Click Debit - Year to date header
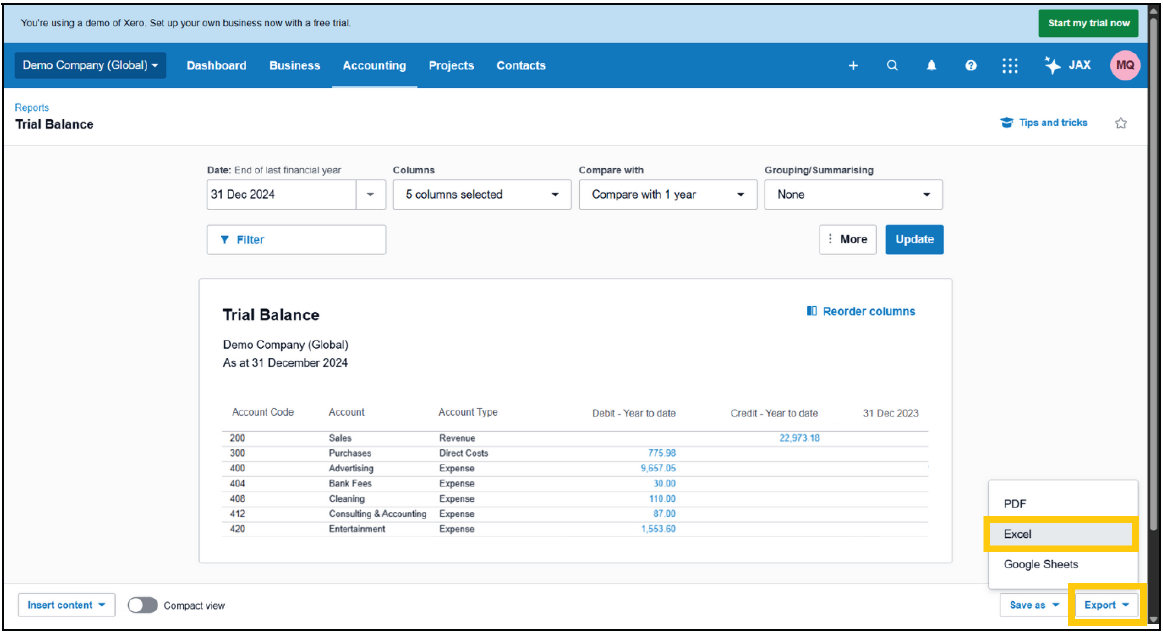The height and width of the screenshot is (634, 1163). tap(633, 413)
